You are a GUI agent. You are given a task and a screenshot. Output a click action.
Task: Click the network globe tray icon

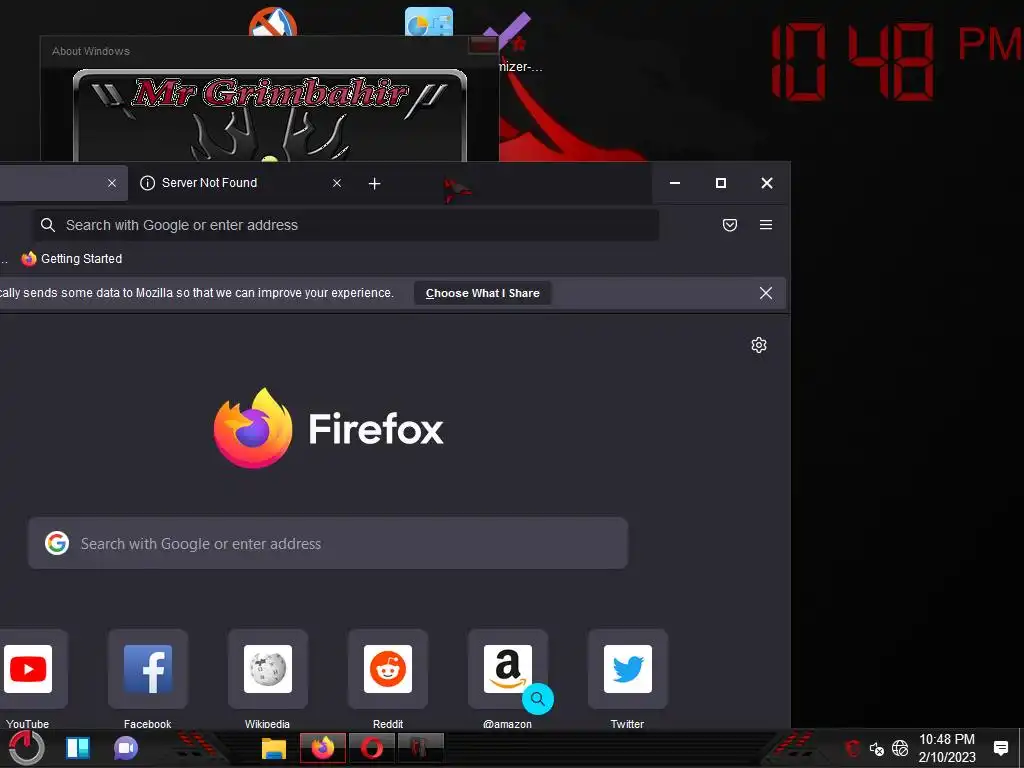point(901,748)
